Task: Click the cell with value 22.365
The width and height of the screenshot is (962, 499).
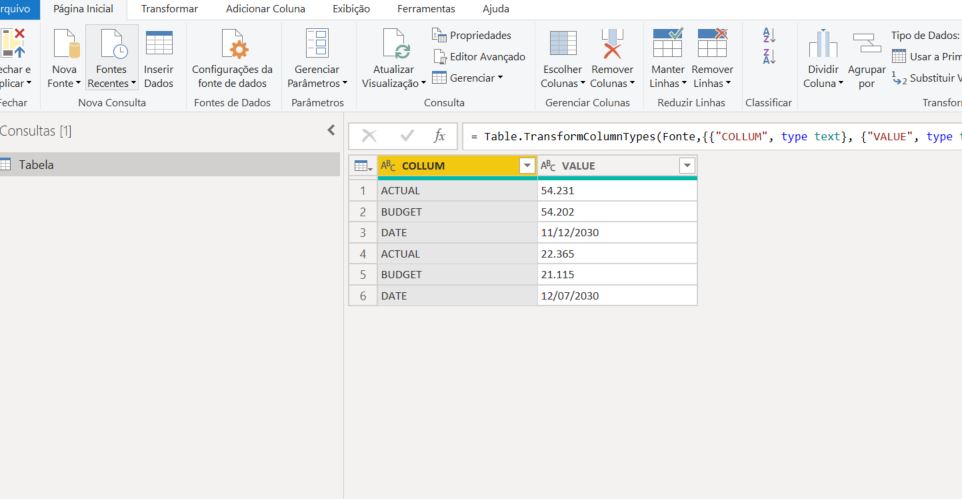Action: 617,253
